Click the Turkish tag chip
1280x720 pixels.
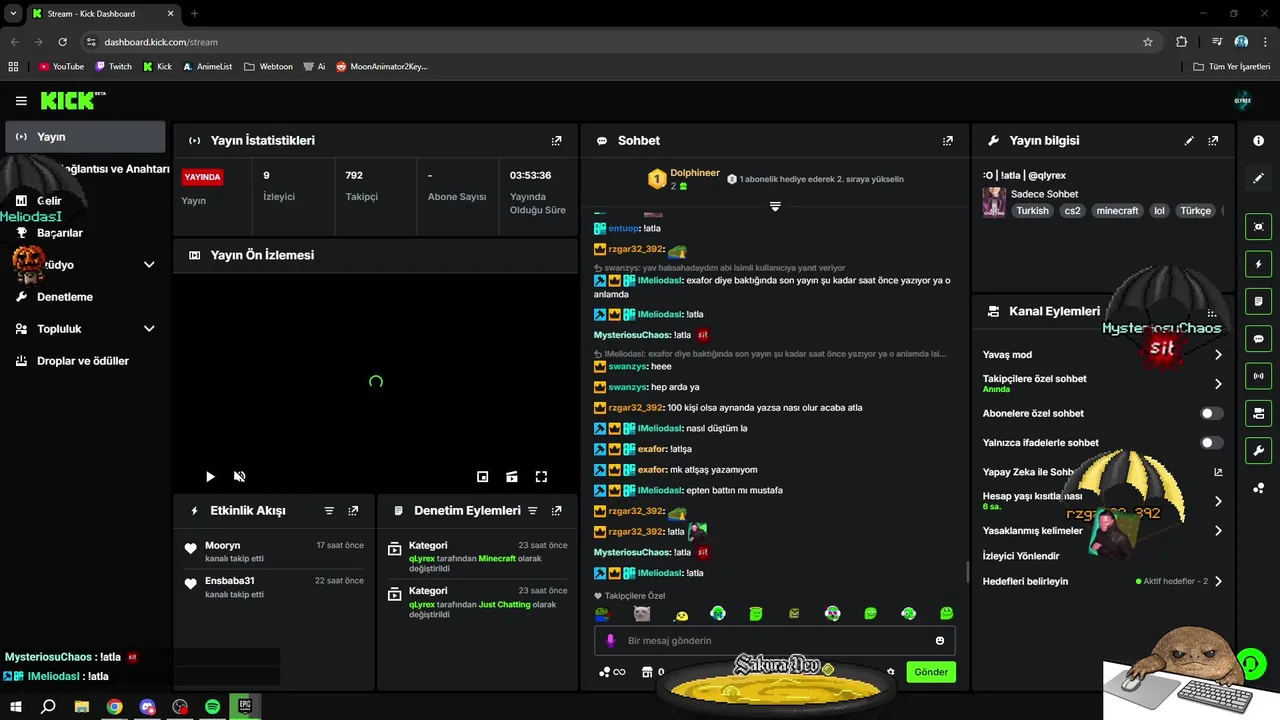(x=1033, y=211)
